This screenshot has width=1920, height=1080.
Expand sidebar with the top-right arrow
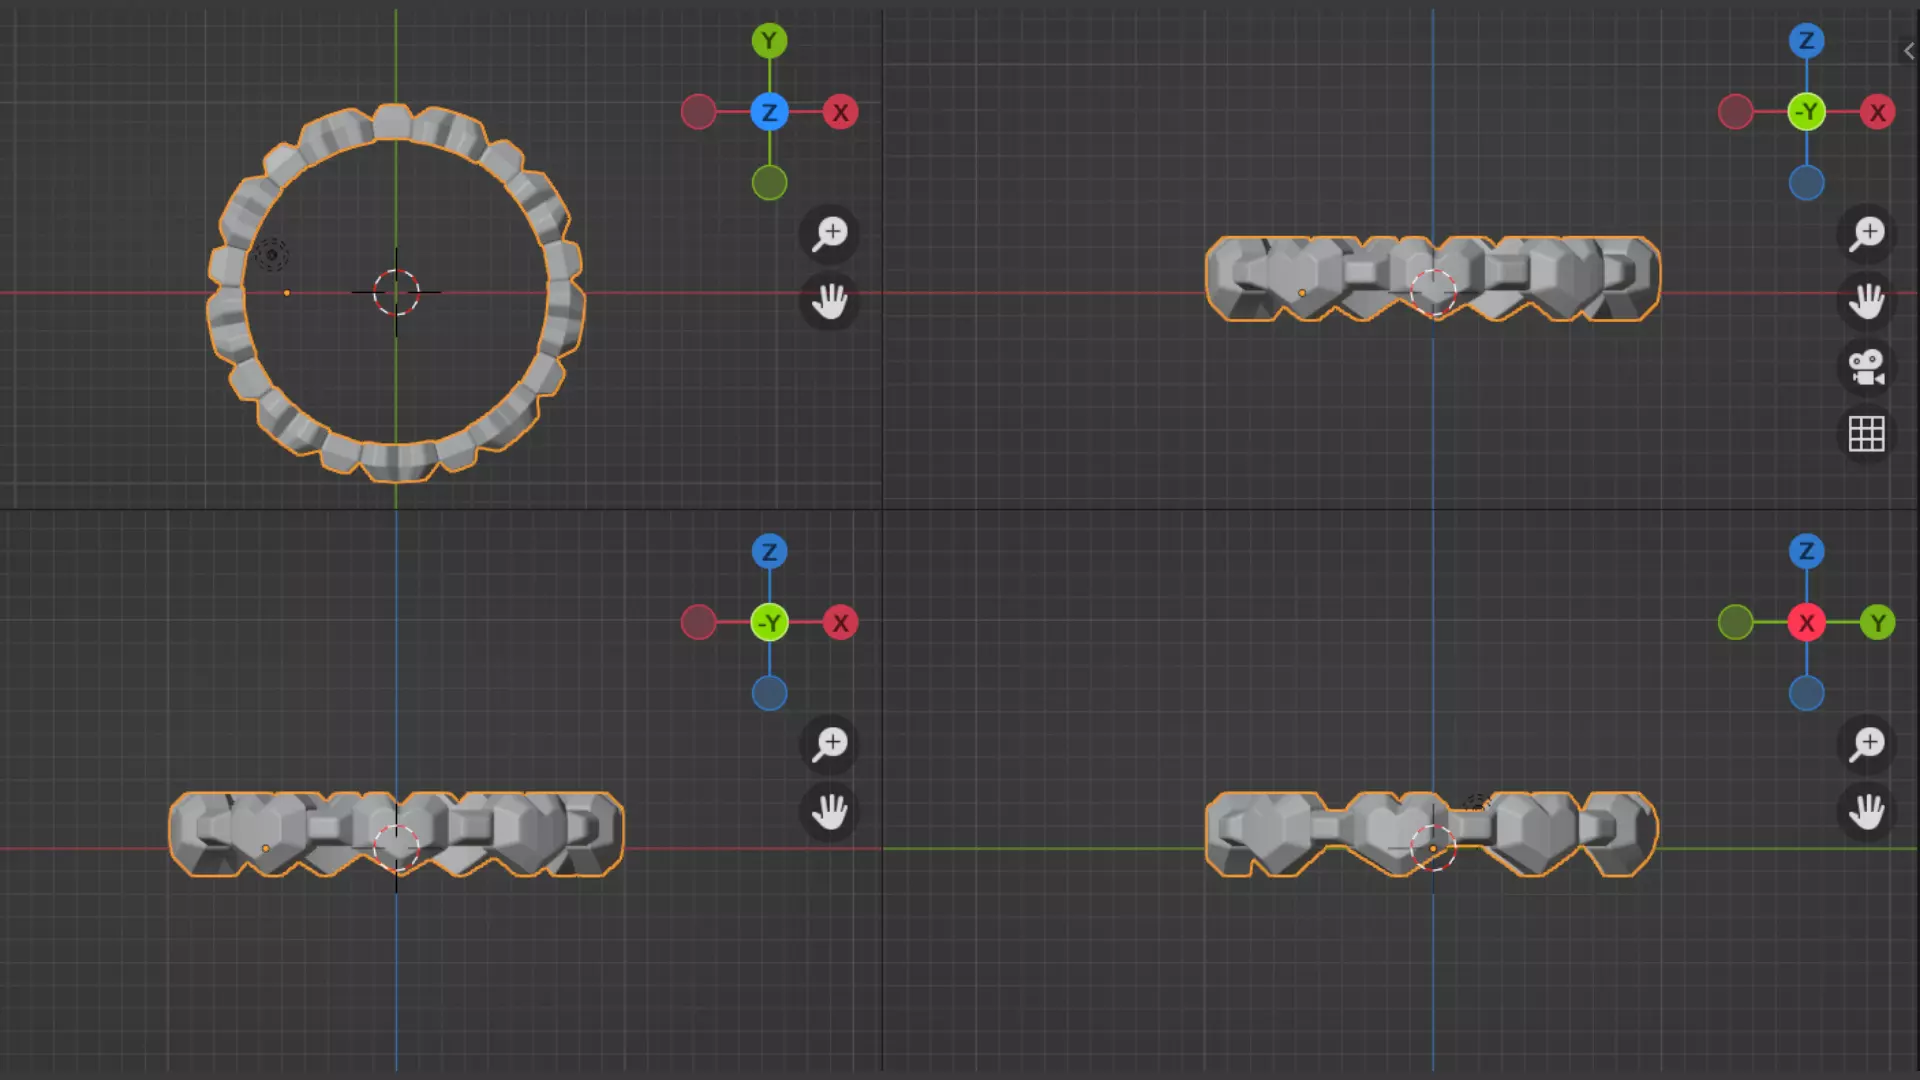coord(1908,51)
